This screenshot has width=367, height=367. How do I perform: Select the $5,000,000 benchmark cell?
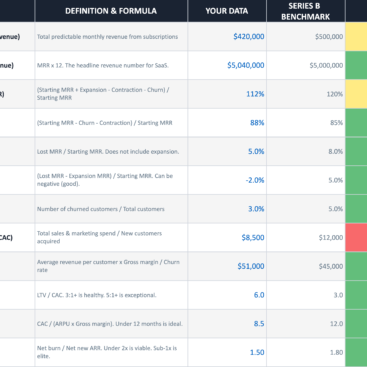tap(306, 65)
